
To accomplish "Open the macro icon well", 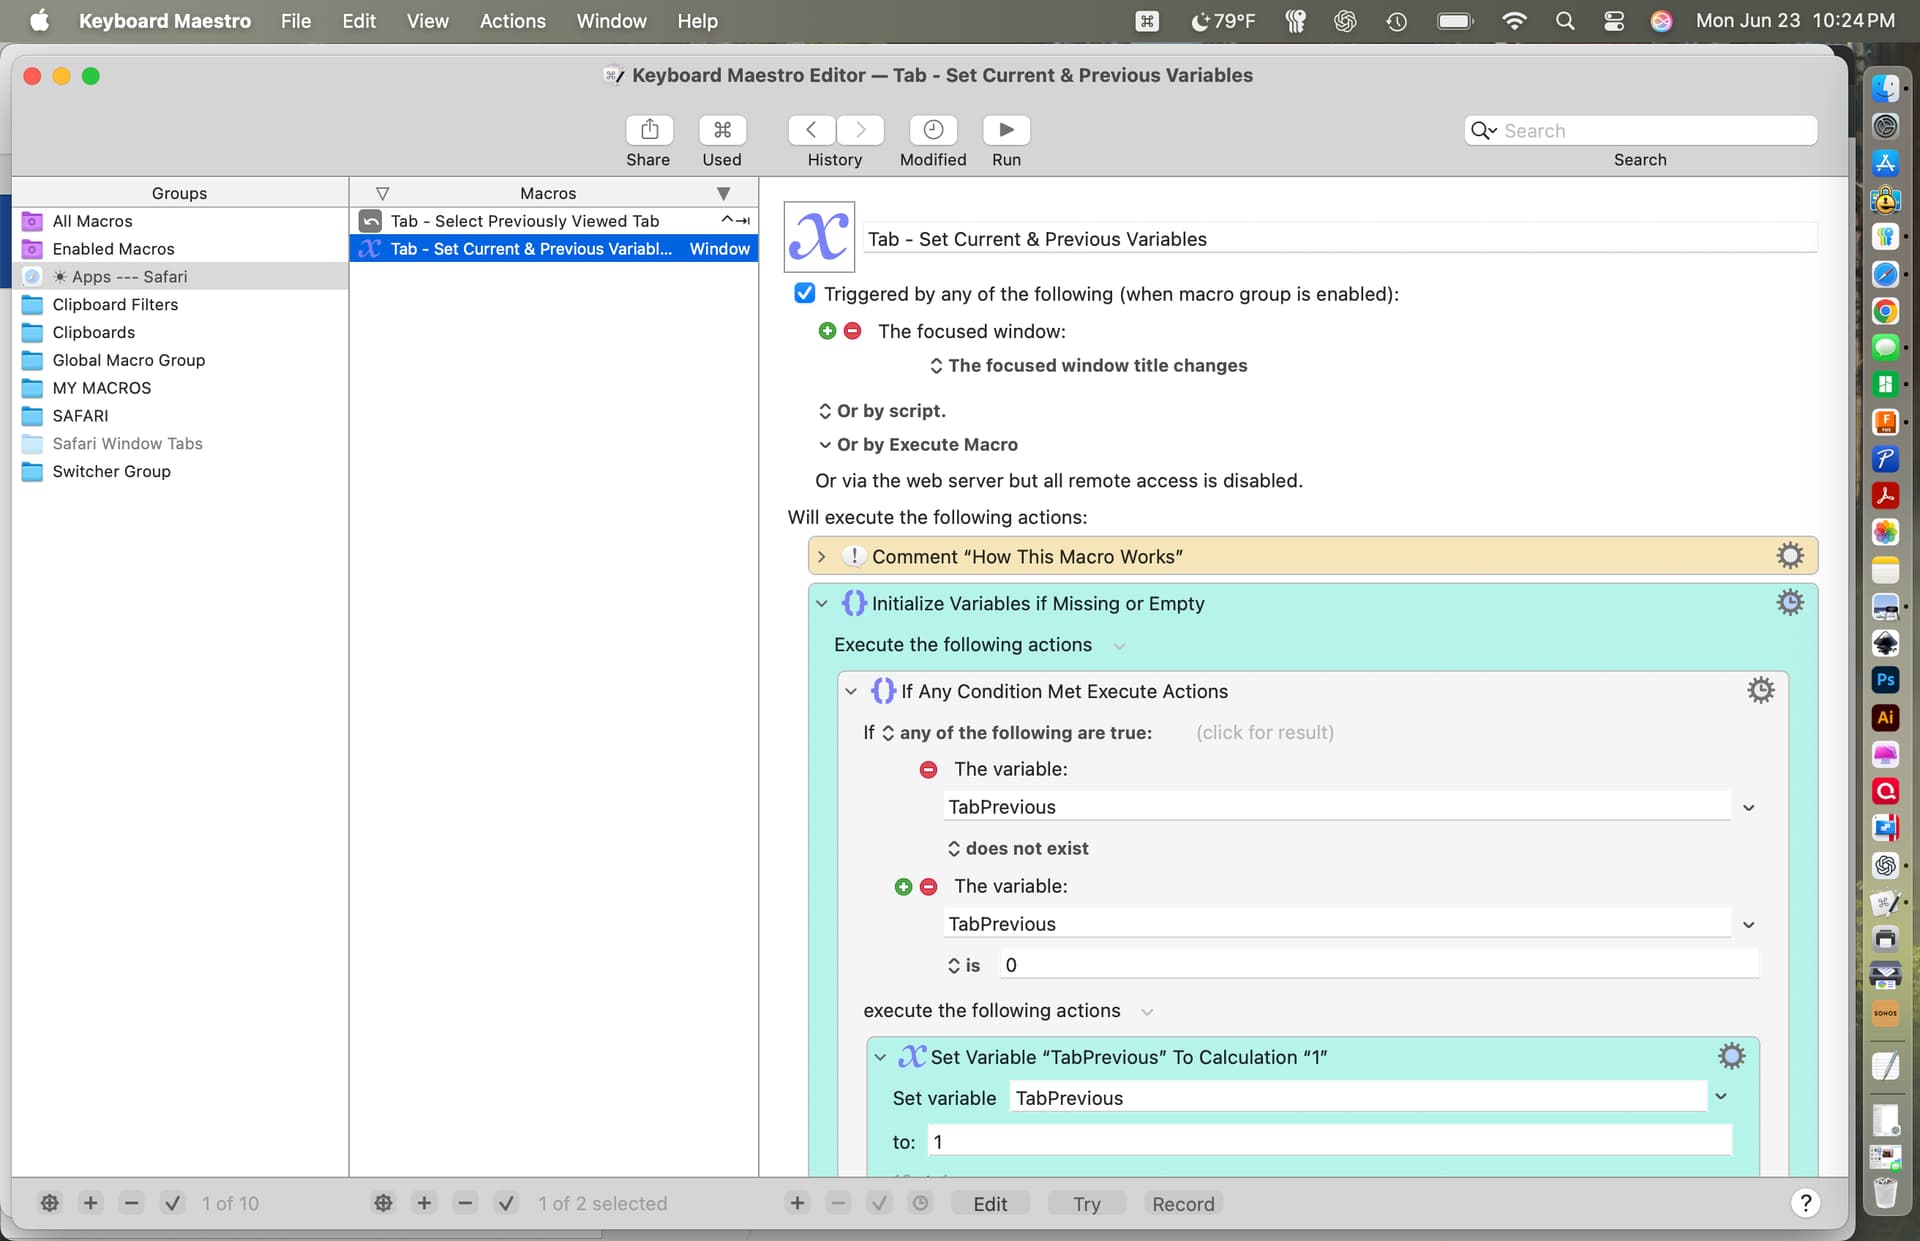I will coord(819,237).
